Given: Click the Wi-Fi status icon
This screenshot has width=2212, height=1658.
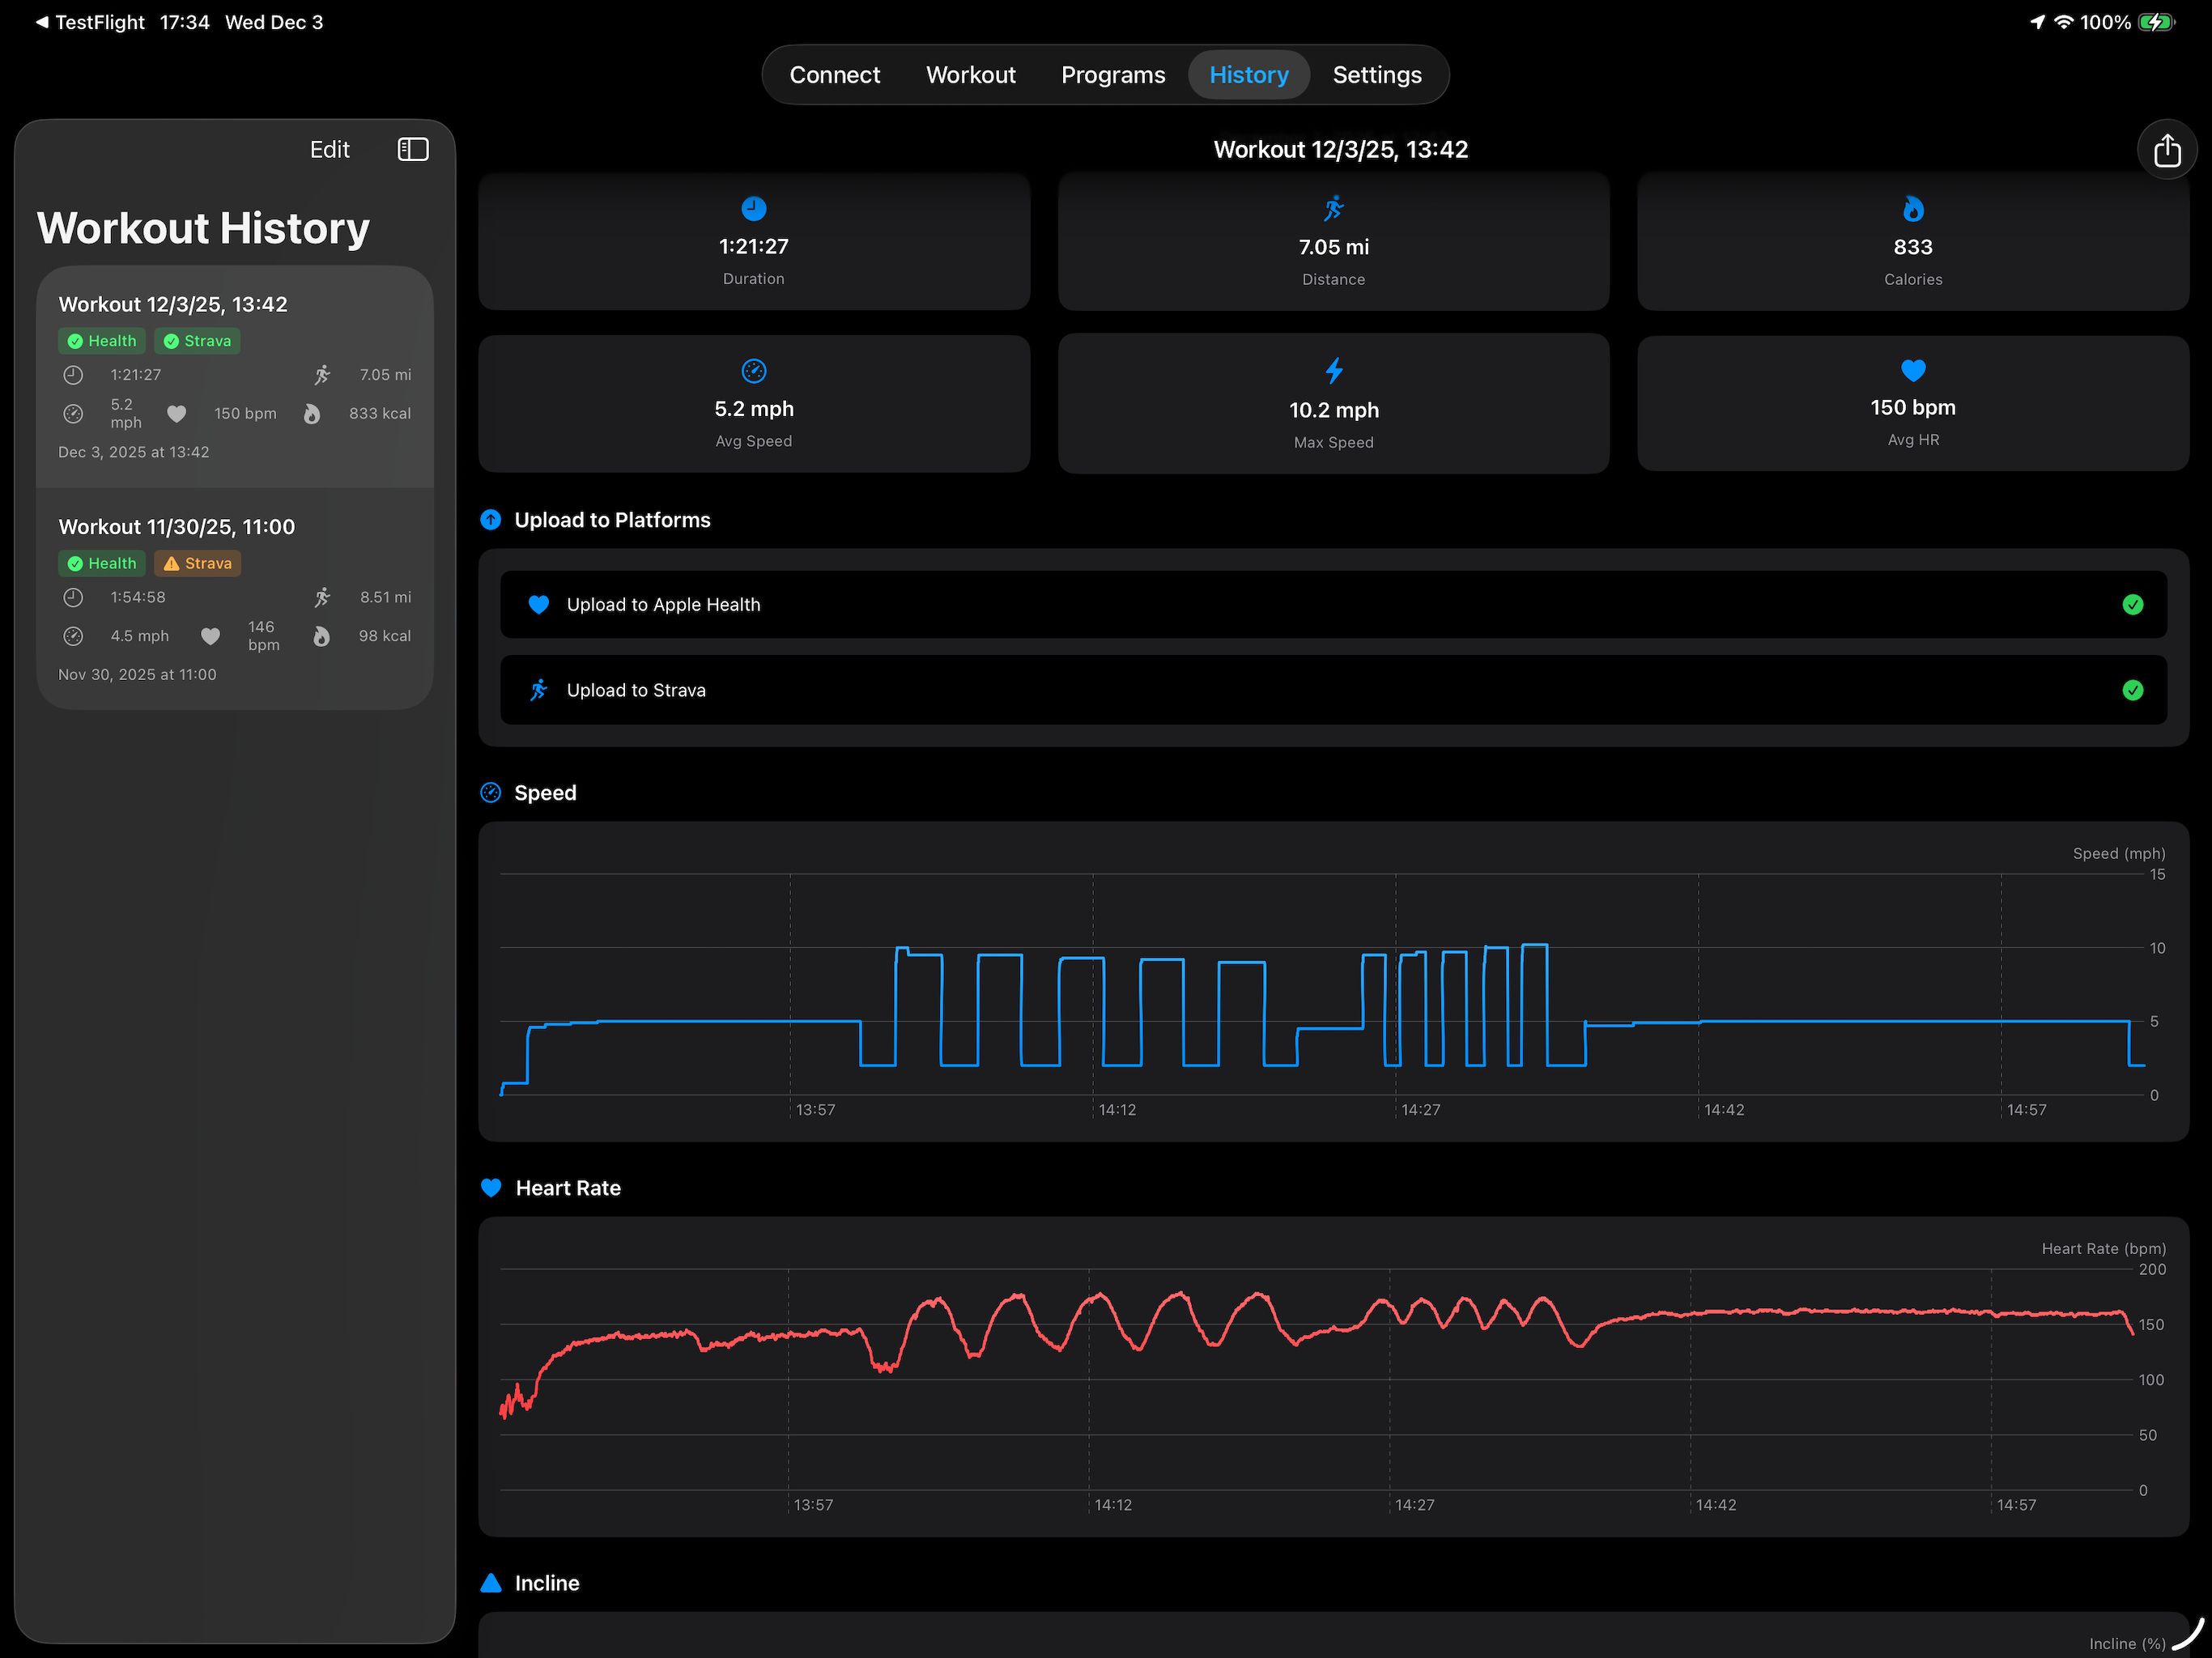Looking at the screenshot, I should pos(2064,22).
